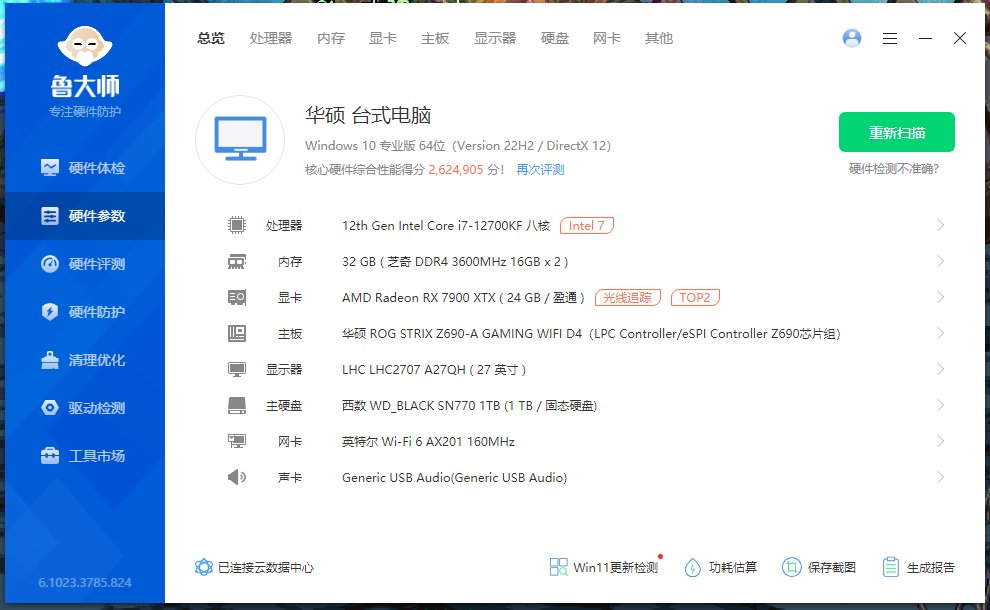Click the green 重新扫描 button

[897, 132]
